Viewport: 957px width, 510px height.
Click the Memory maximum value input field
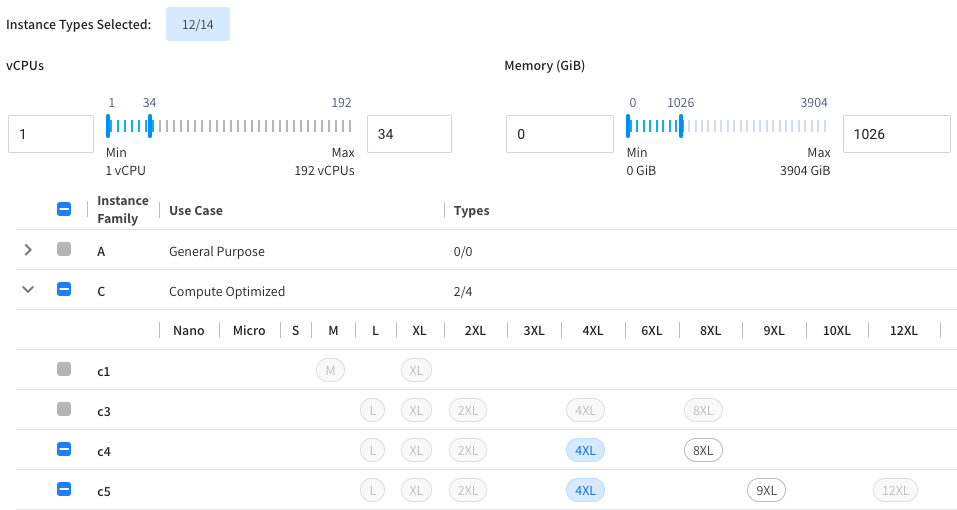click(896, 134)
